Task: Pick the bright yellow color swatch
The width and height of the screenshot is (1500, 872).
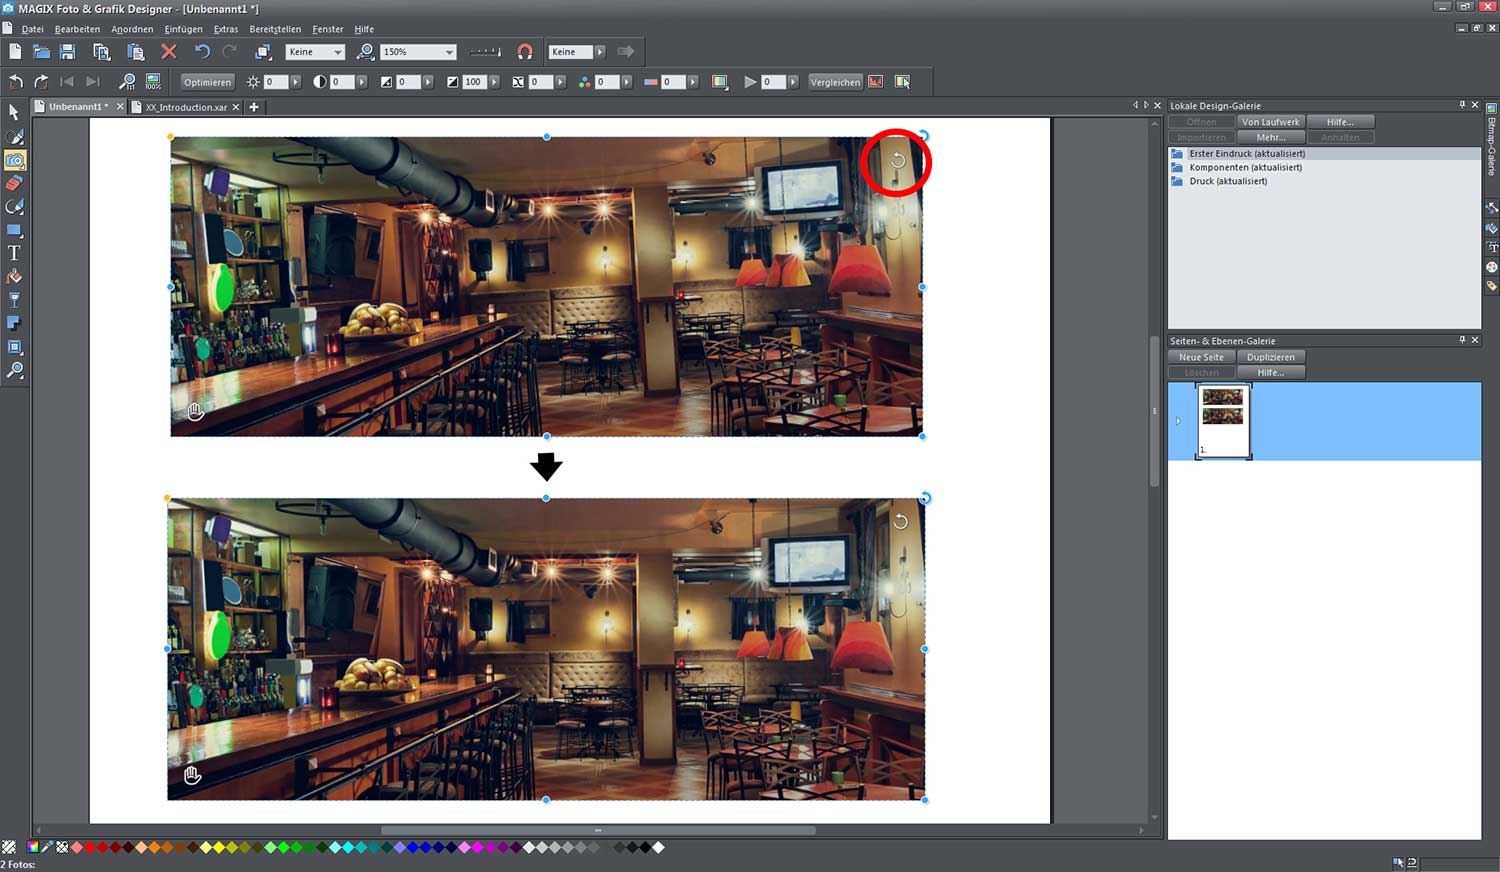Action: coord(219,847)
